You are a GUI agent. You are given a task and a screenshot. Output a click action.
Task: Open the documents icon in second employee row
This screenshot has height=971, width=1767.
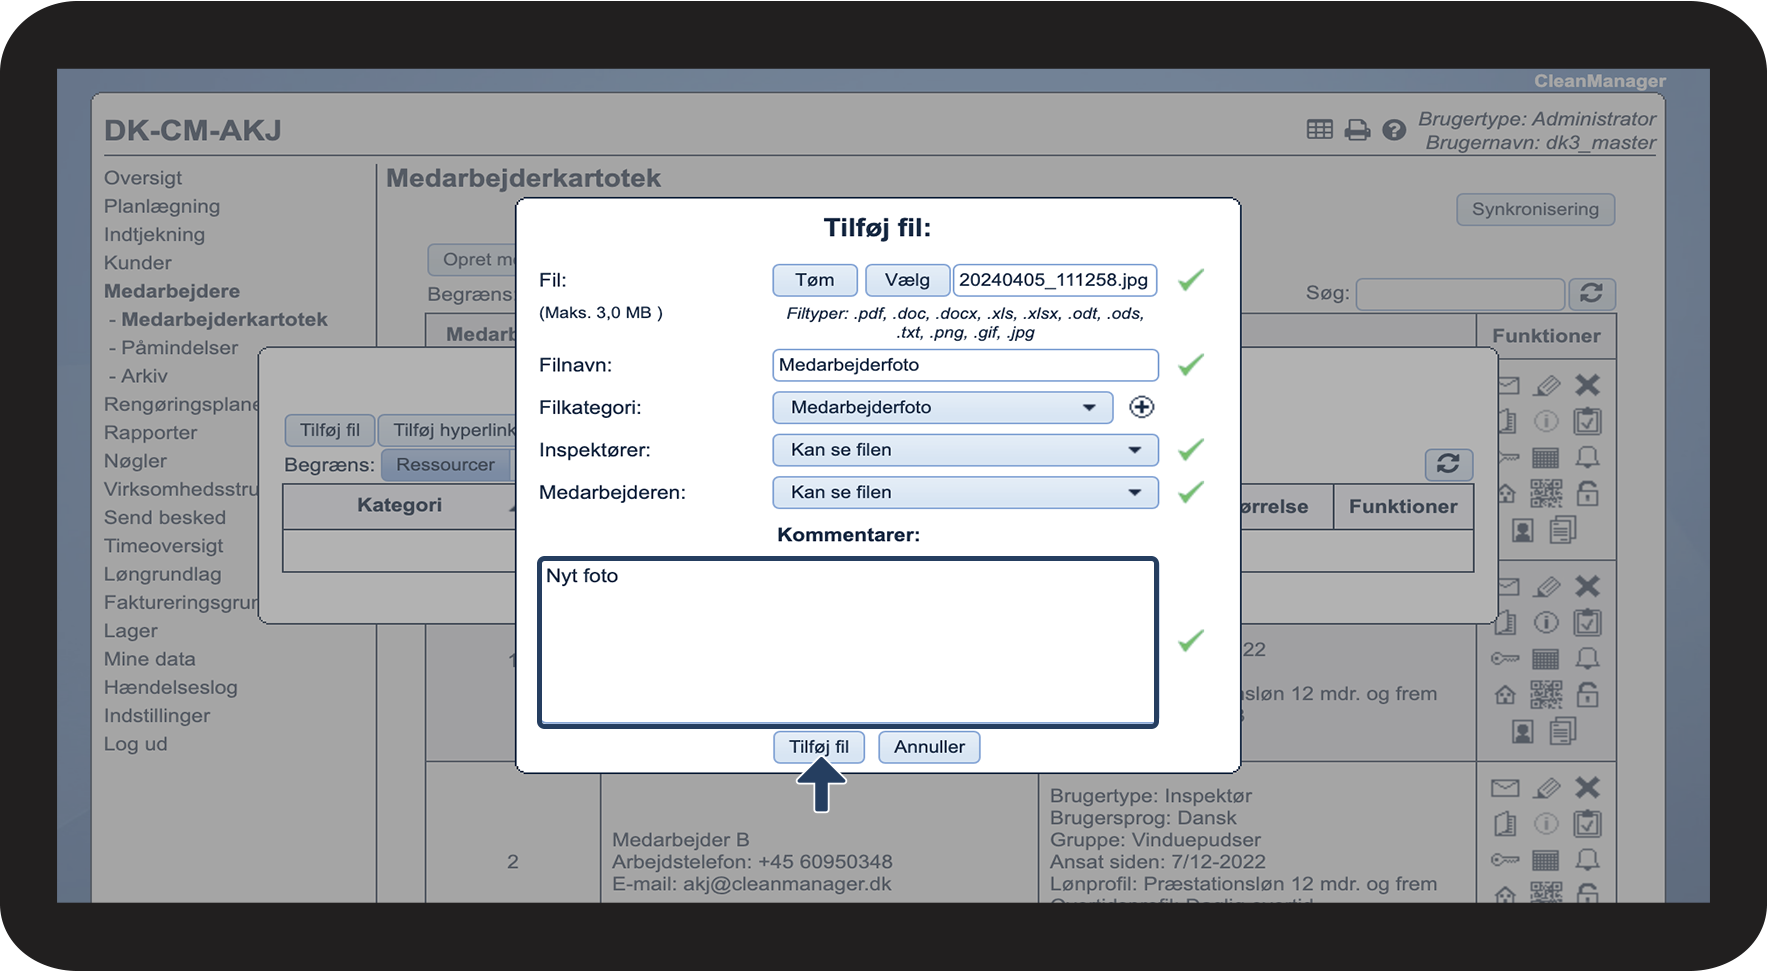tap(1563, 732)
